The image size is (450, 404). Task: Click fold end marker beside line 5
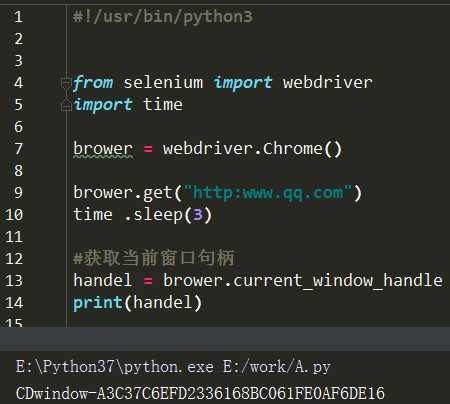pos(66,105)
